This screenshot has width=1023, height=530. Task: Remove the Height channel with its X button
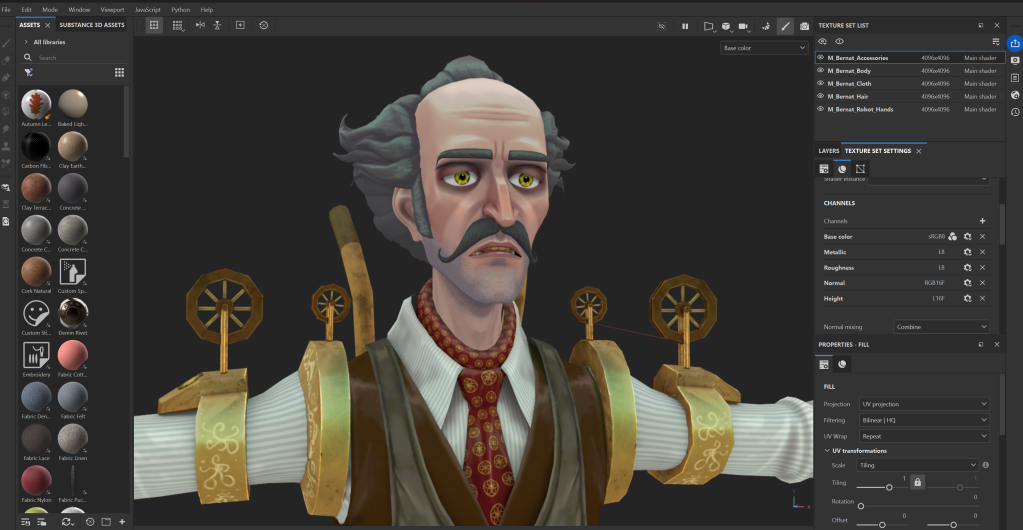(982, 298)
